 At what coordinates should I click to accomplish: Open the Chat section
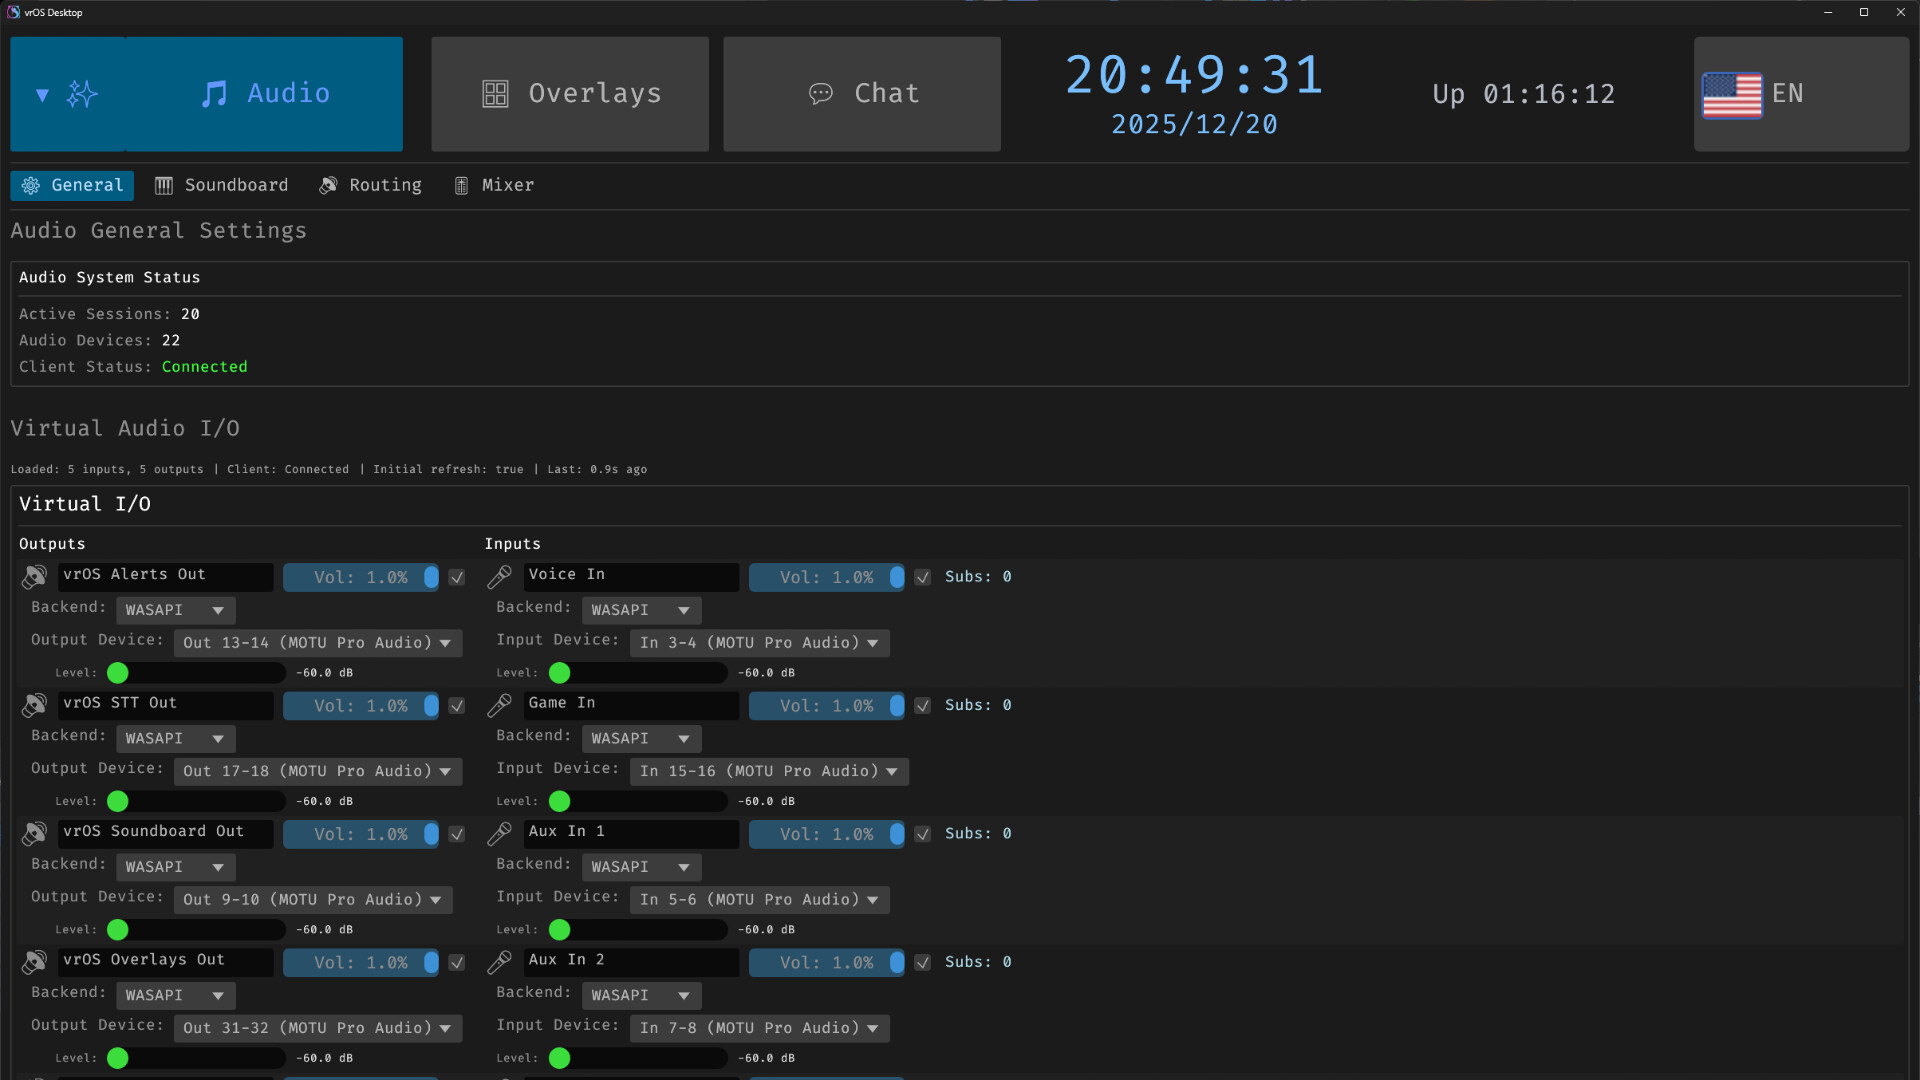tap(861, 93)
